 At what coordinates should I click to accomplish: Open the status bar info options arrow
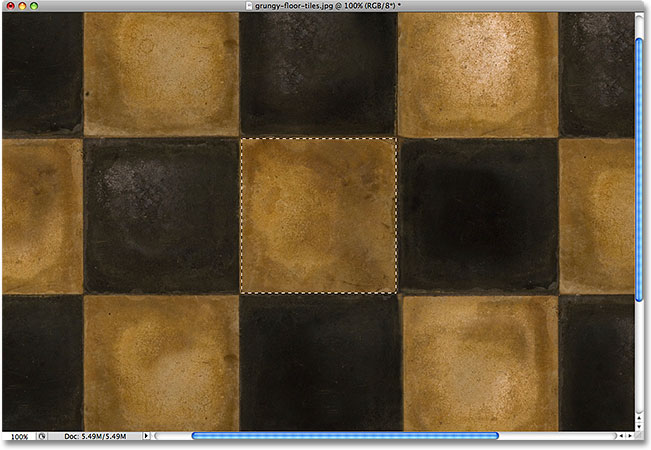(x=148, y=437)
